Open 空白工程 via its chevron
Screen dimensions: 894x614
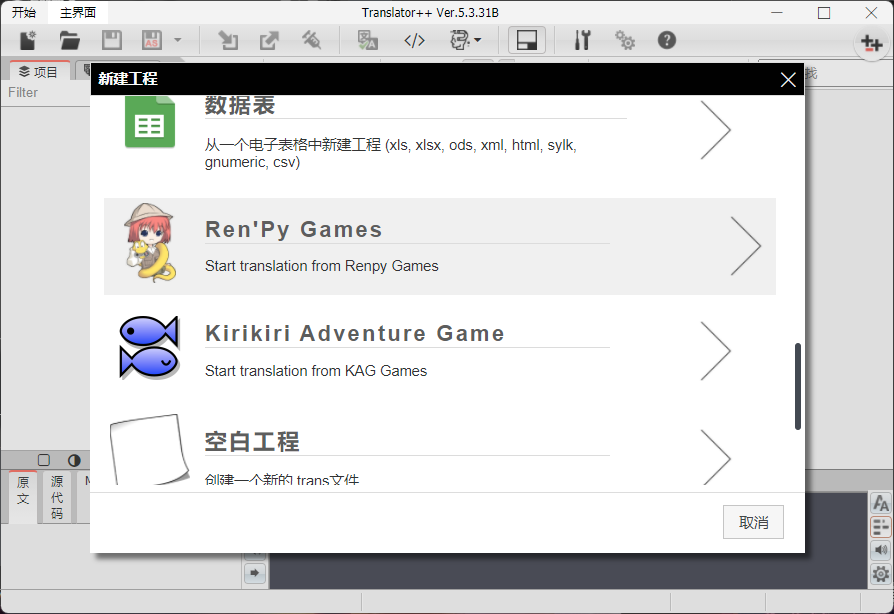coord(716,458)
